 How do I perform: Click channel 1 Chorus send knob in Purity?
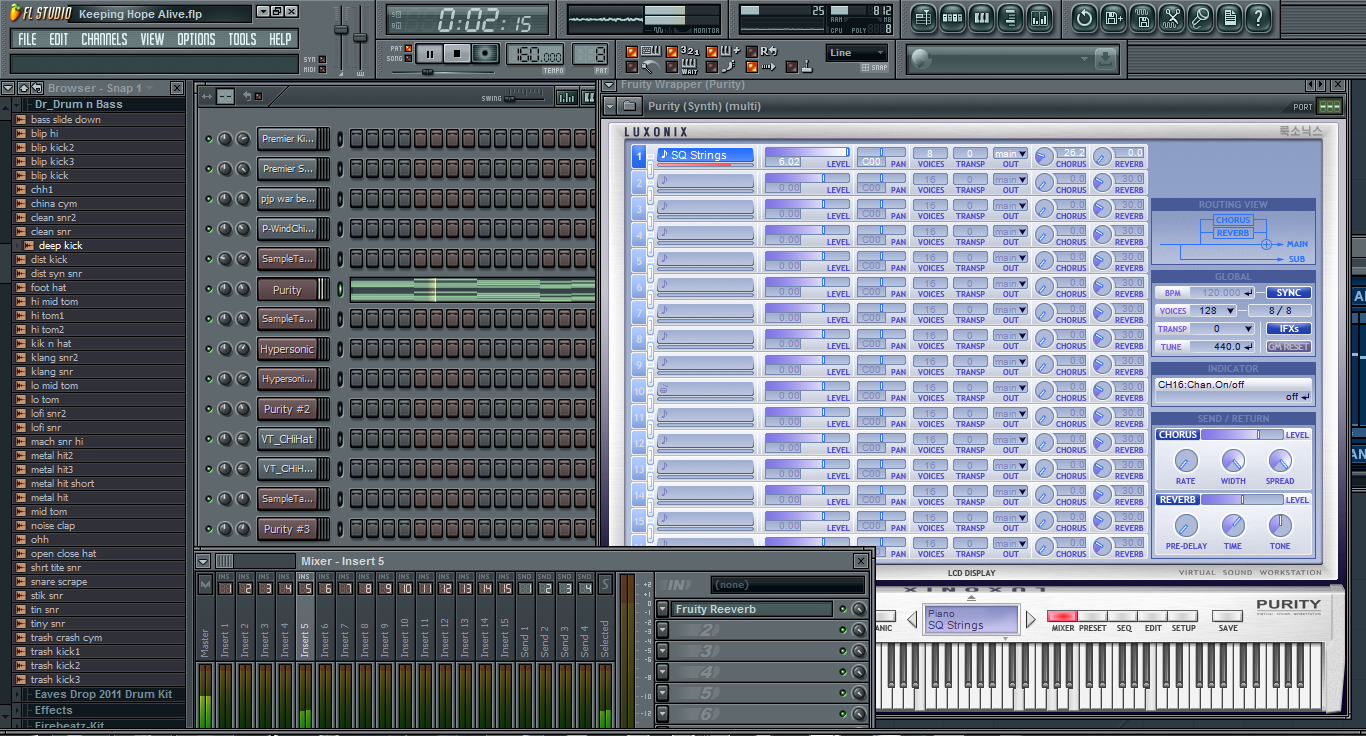point(1044,157)
